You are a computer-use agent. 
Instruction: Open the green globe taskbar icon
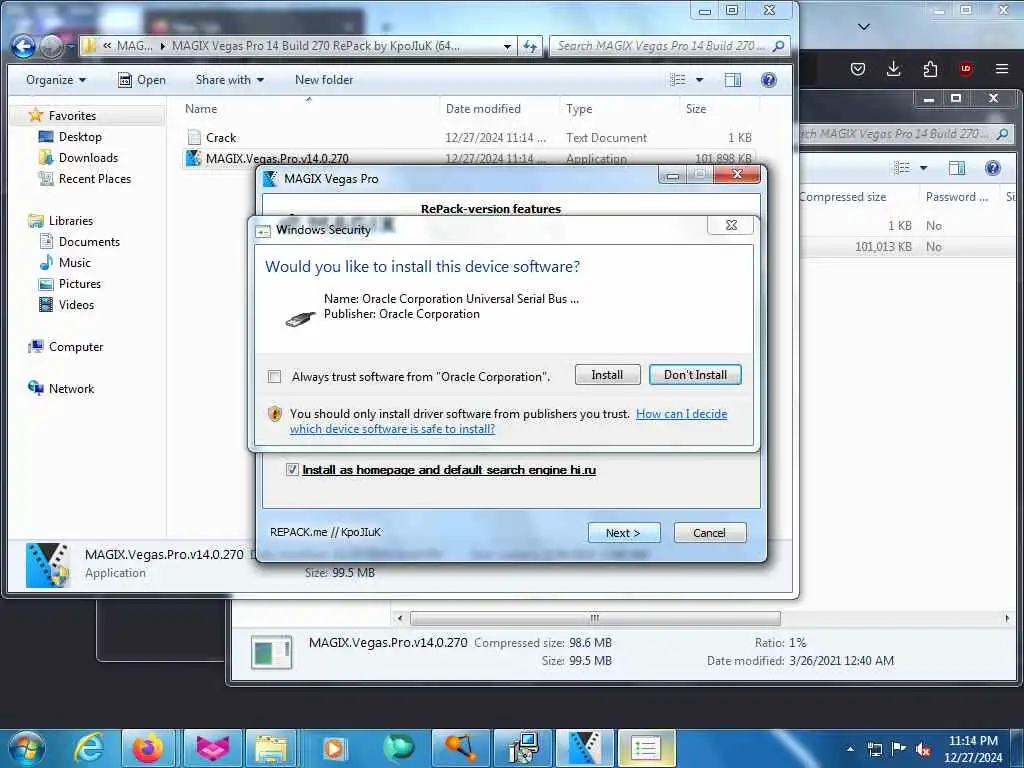coord(398,748)
